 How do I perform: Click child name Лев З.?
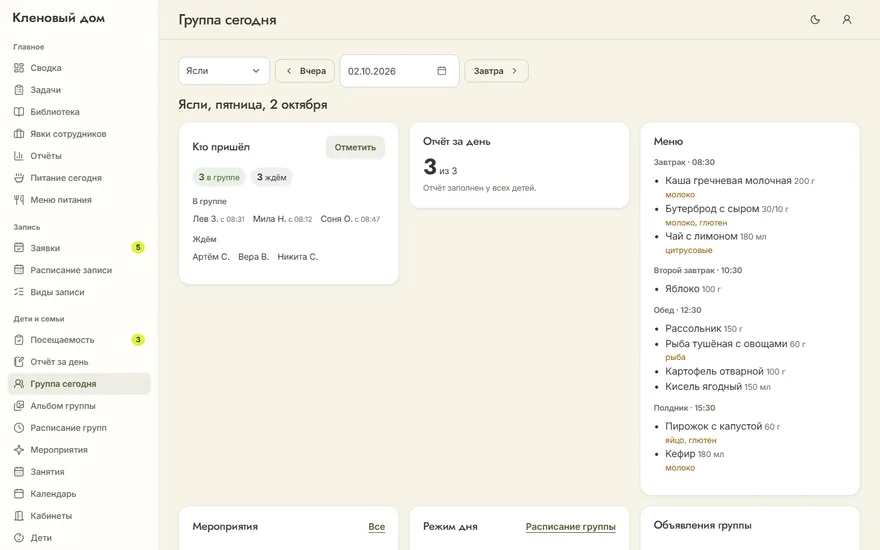[205, 219]
